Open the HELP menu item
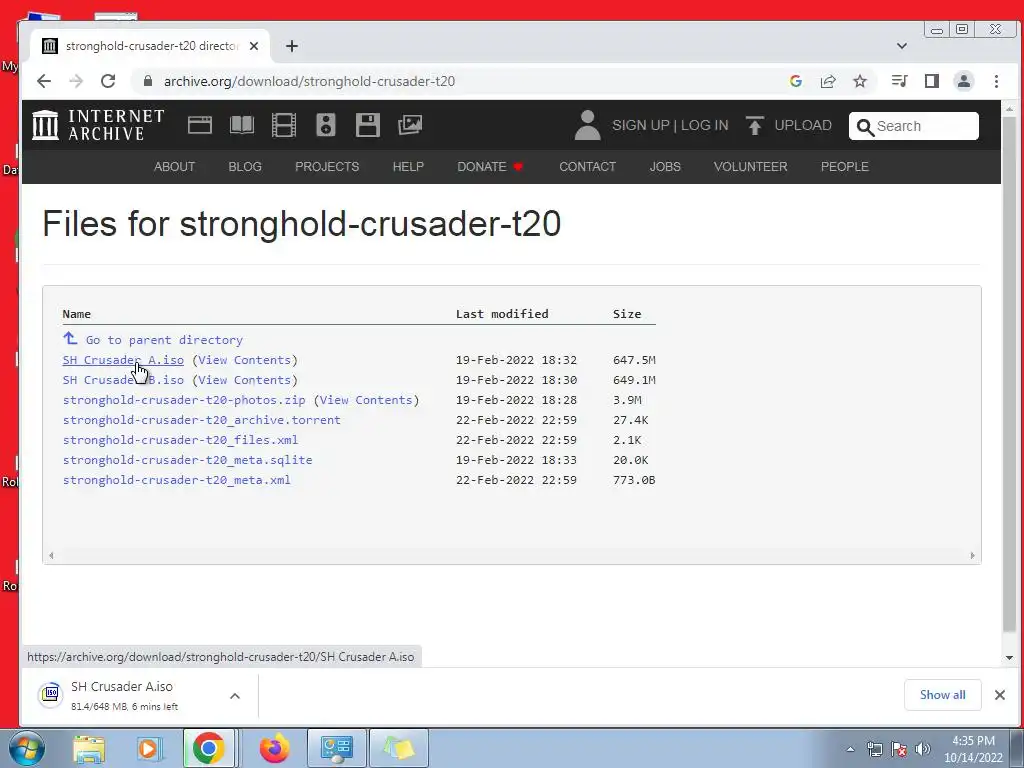Image resolution: width=1024 pixels, height=768 pixels. (x=408, y=167)
